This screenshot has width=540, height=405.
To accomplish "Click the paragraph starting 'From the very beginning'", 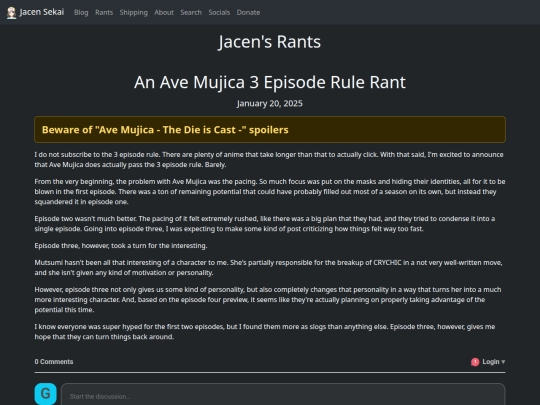I will click(x=270, y=191).
